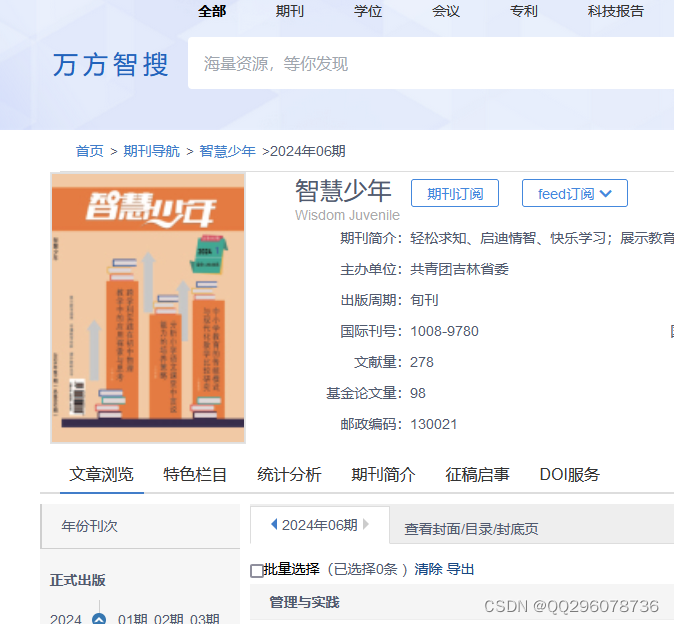The image size is (674, 624).
Task: Open 期刊导航 breadcrumb link
Action: tap(151, 151)
